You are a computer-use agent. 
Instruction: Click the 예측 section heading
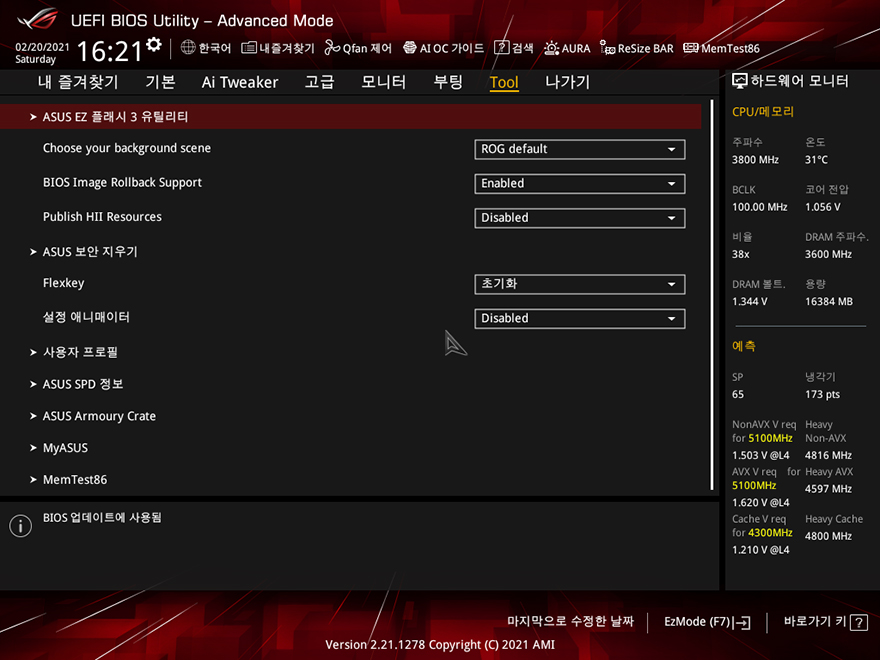(x=744, y=346)
